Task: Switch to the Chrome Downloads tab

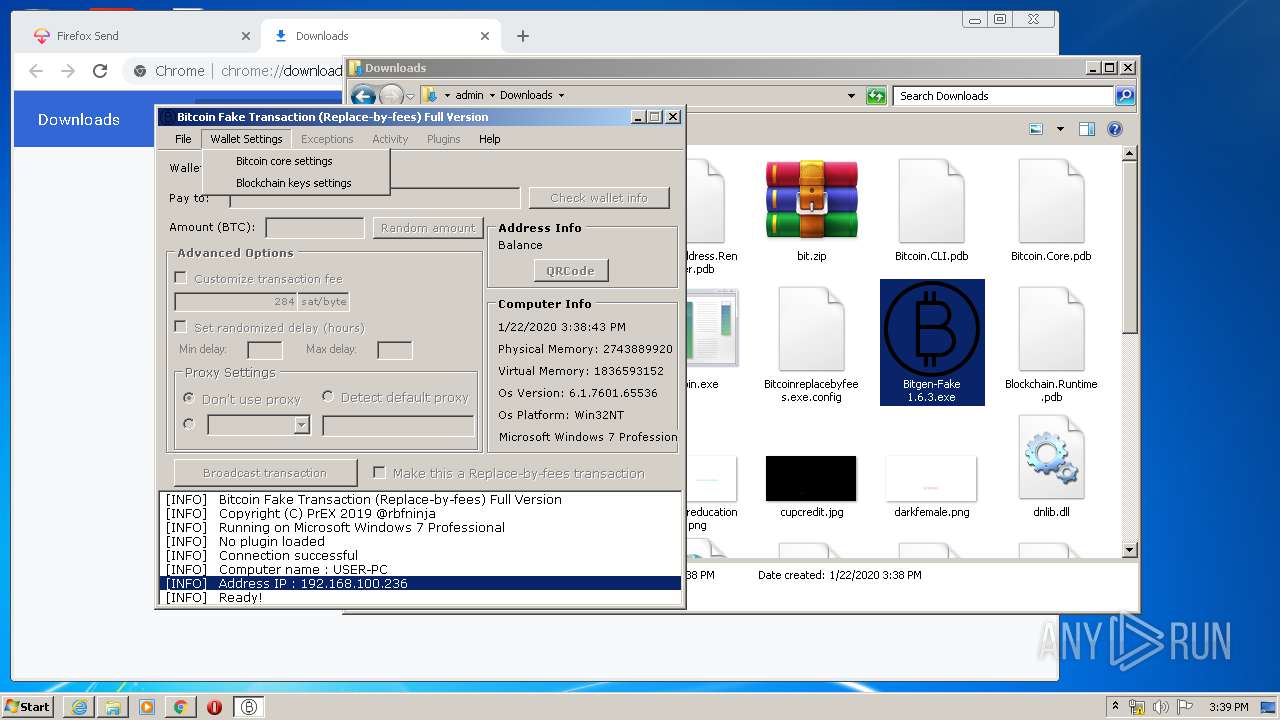Action: click(381, 36)
